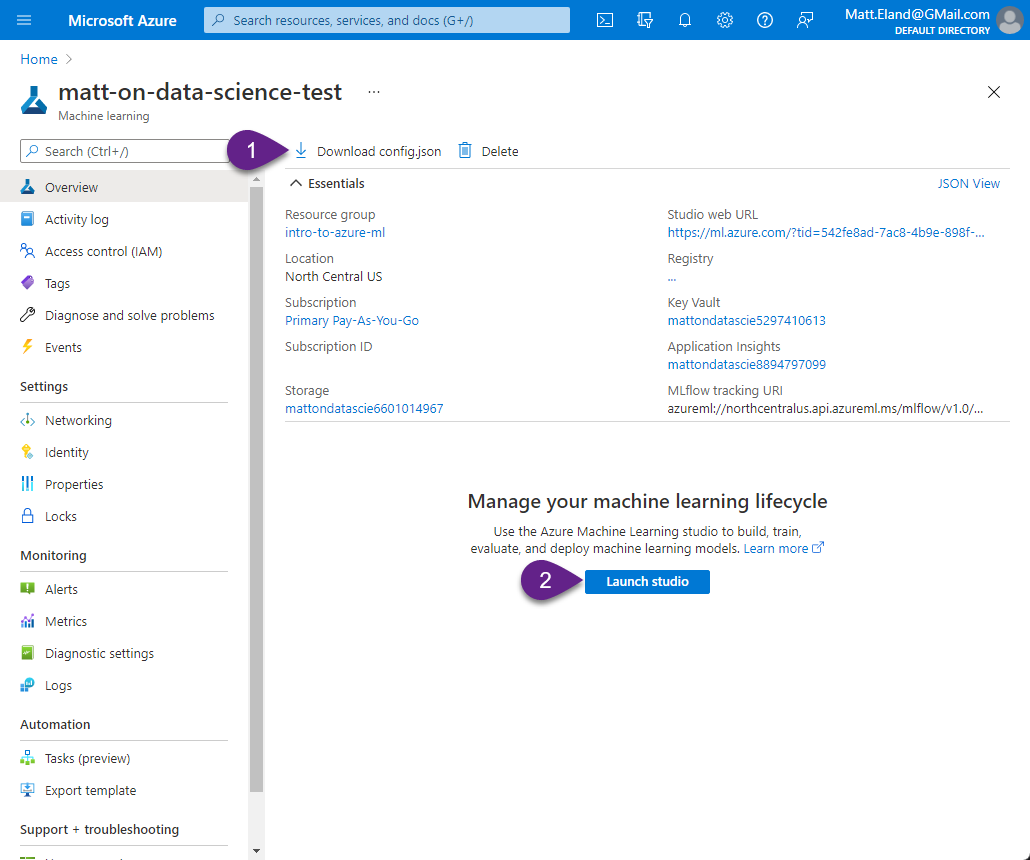Image resolution: width=1030 pixels, height=860 pixels.
Task: Click the Access control (IAM) people icon
Action: point(28,251)
